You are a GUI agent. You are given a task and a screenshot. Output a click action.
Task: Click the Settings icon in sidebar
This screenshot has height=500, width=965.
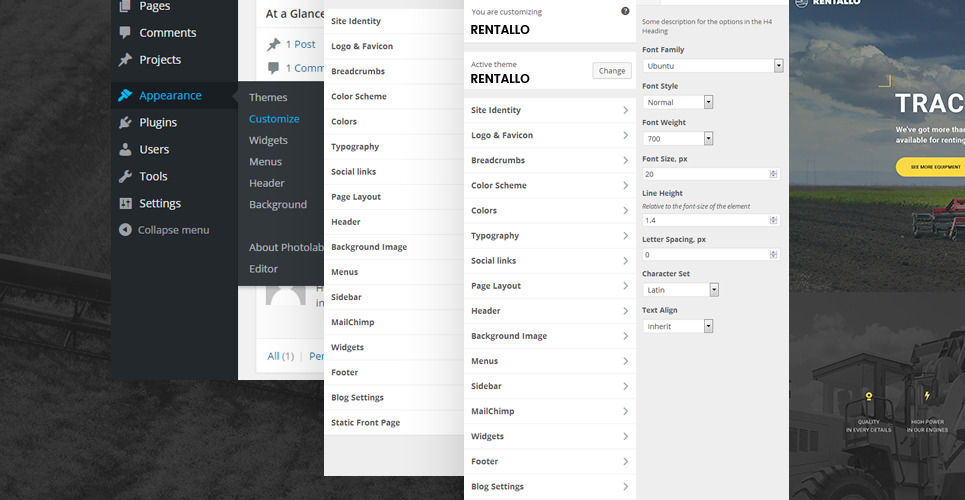point(125,204)
